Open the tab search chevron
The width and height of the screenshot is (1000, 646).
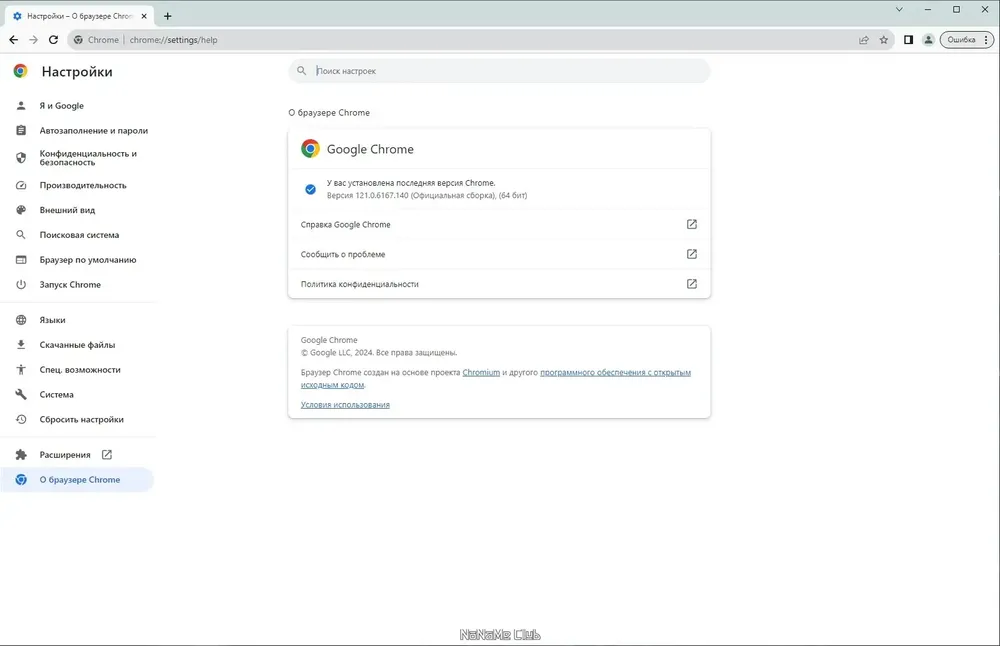899,10
